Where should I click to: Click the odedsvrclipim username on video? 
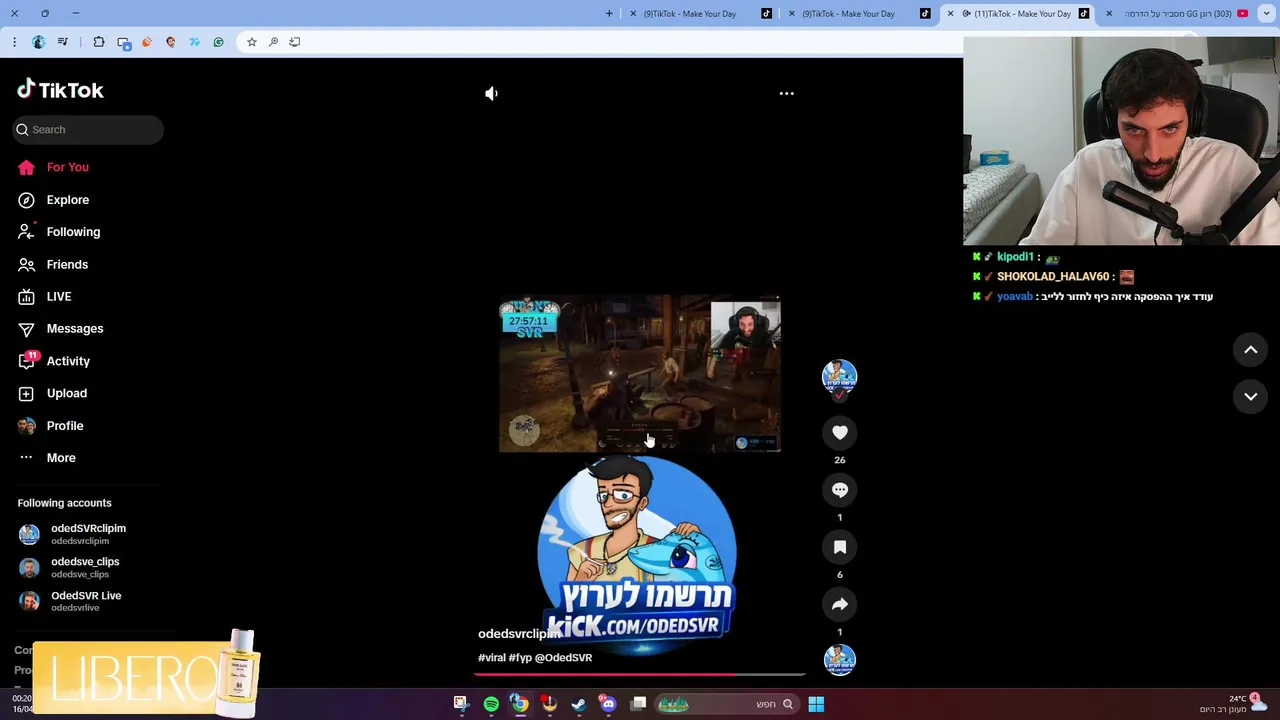tap(519, 634)
